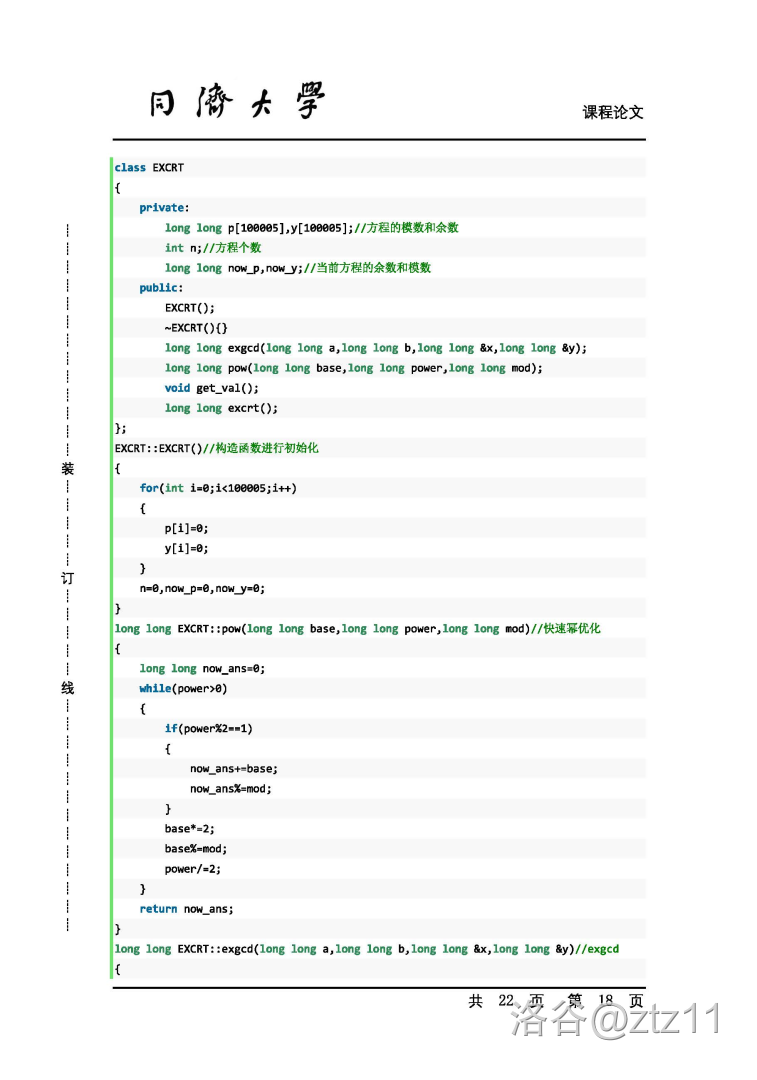Click the 'public:' keyword
This screenshot has height=1080, width=757.
[160, 288]
